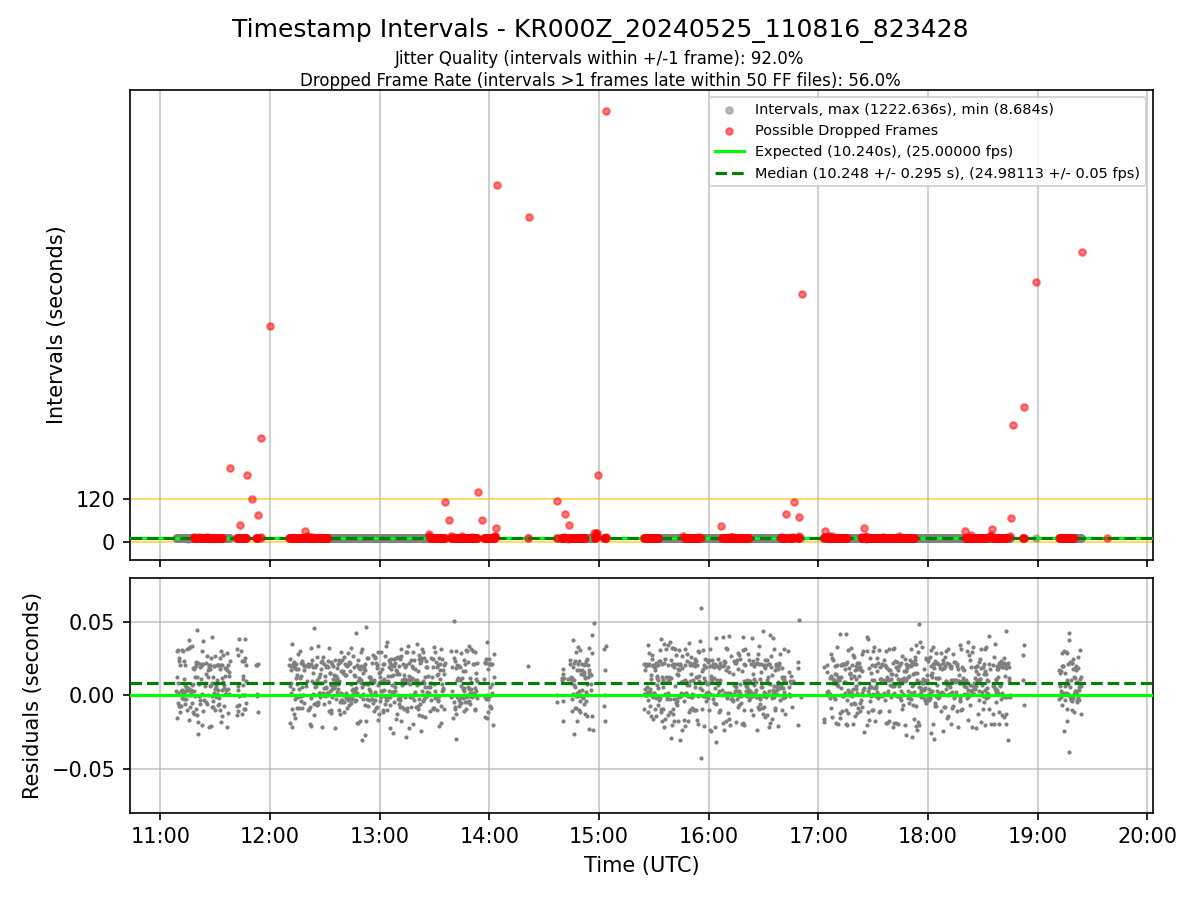Click legend entry 'Possible Dropped Frames'
The height and width of the screenshot is (900, 1200).
[846, 130]
